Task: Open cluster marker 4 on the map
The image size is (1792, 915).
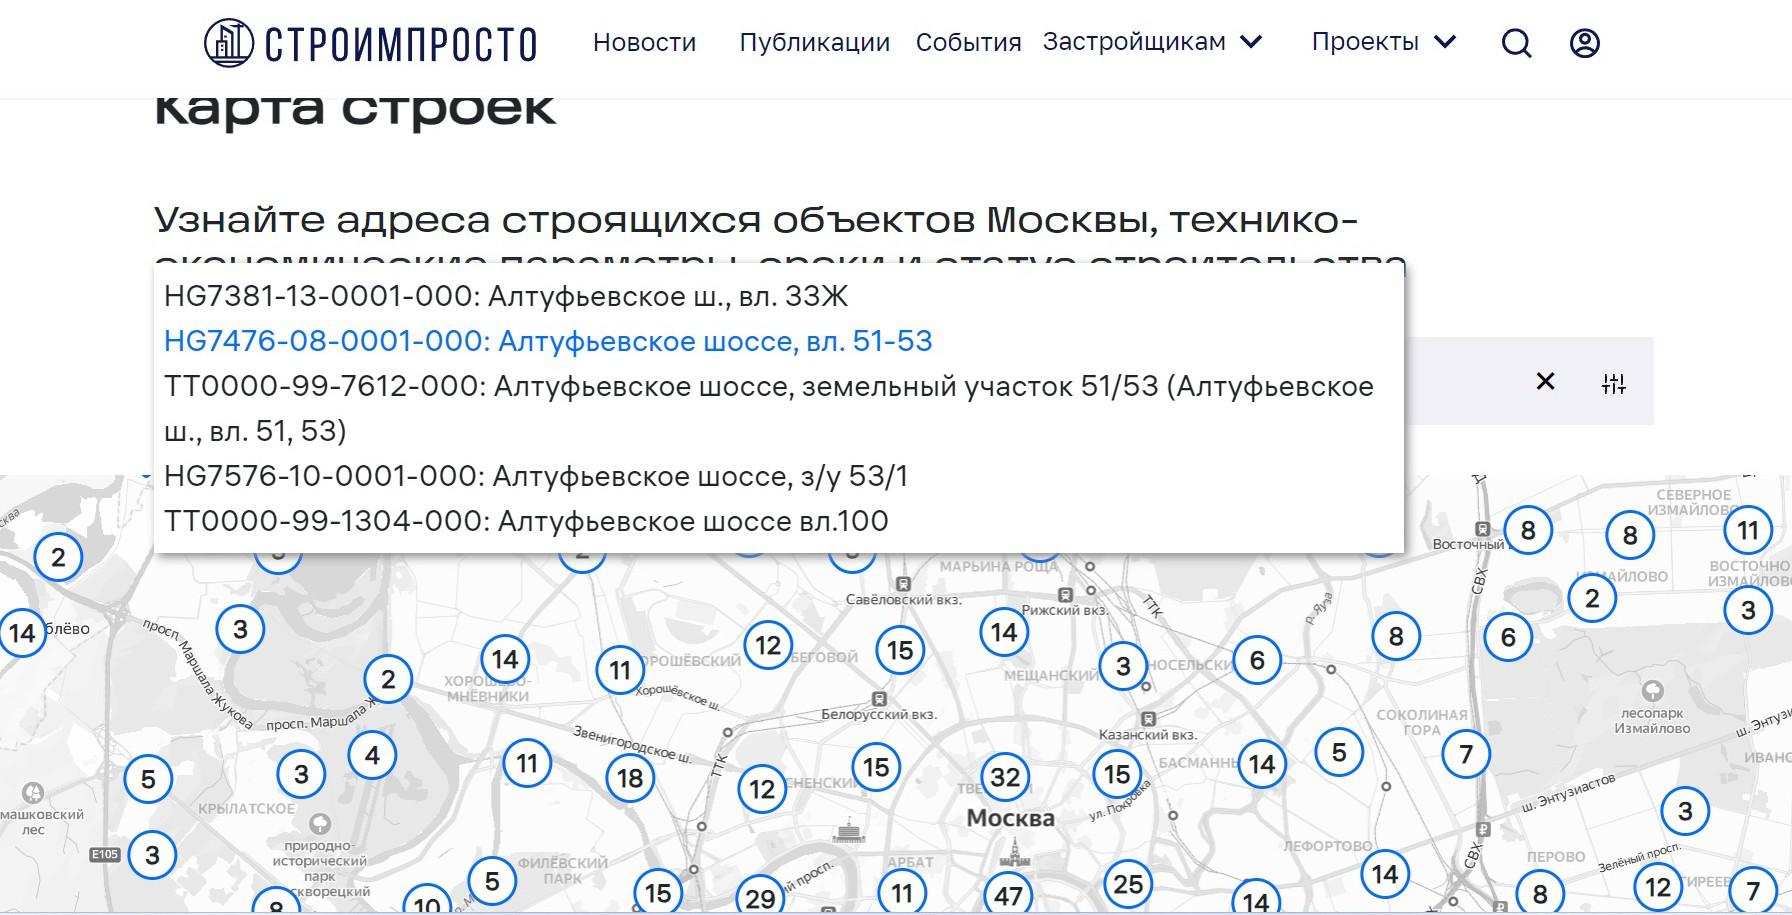Action: [372, 755]
